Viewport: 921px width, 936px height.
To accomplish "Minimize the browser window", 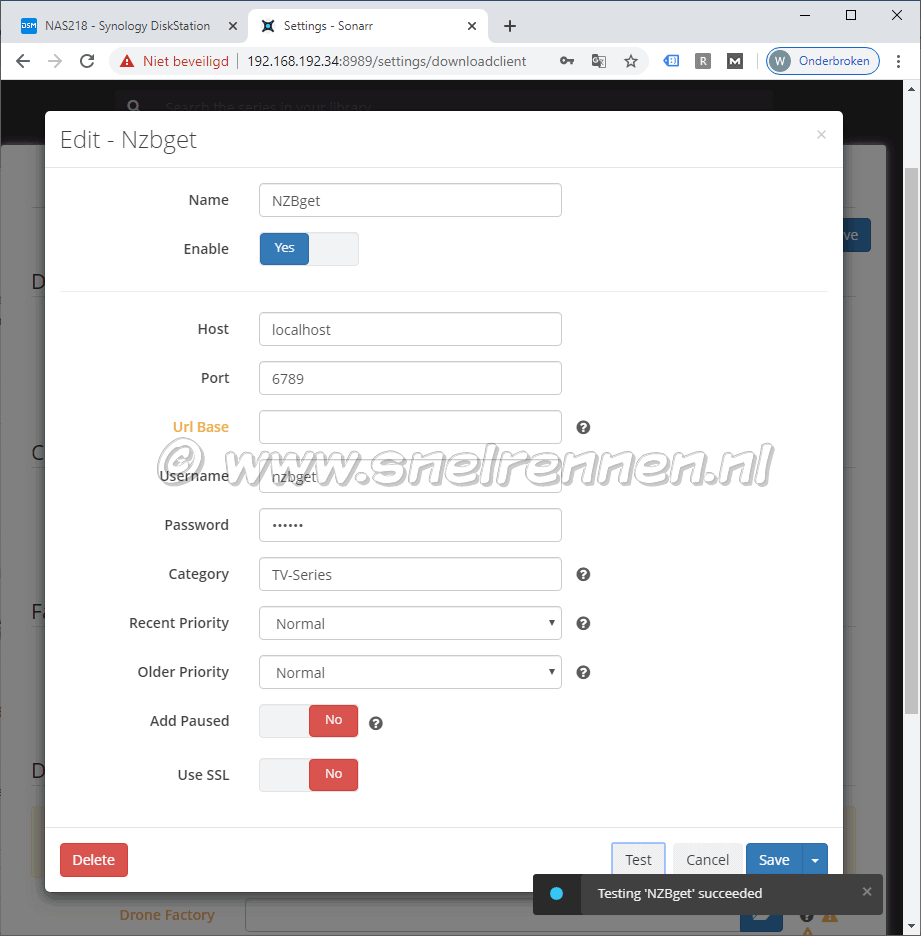I will pyautogui.click(x=805, y=16).
